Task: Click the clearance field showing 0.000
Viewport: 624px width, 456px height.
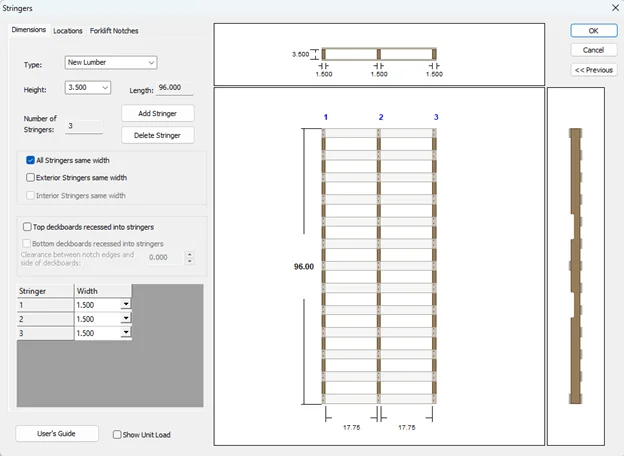Action: [165, 257]
